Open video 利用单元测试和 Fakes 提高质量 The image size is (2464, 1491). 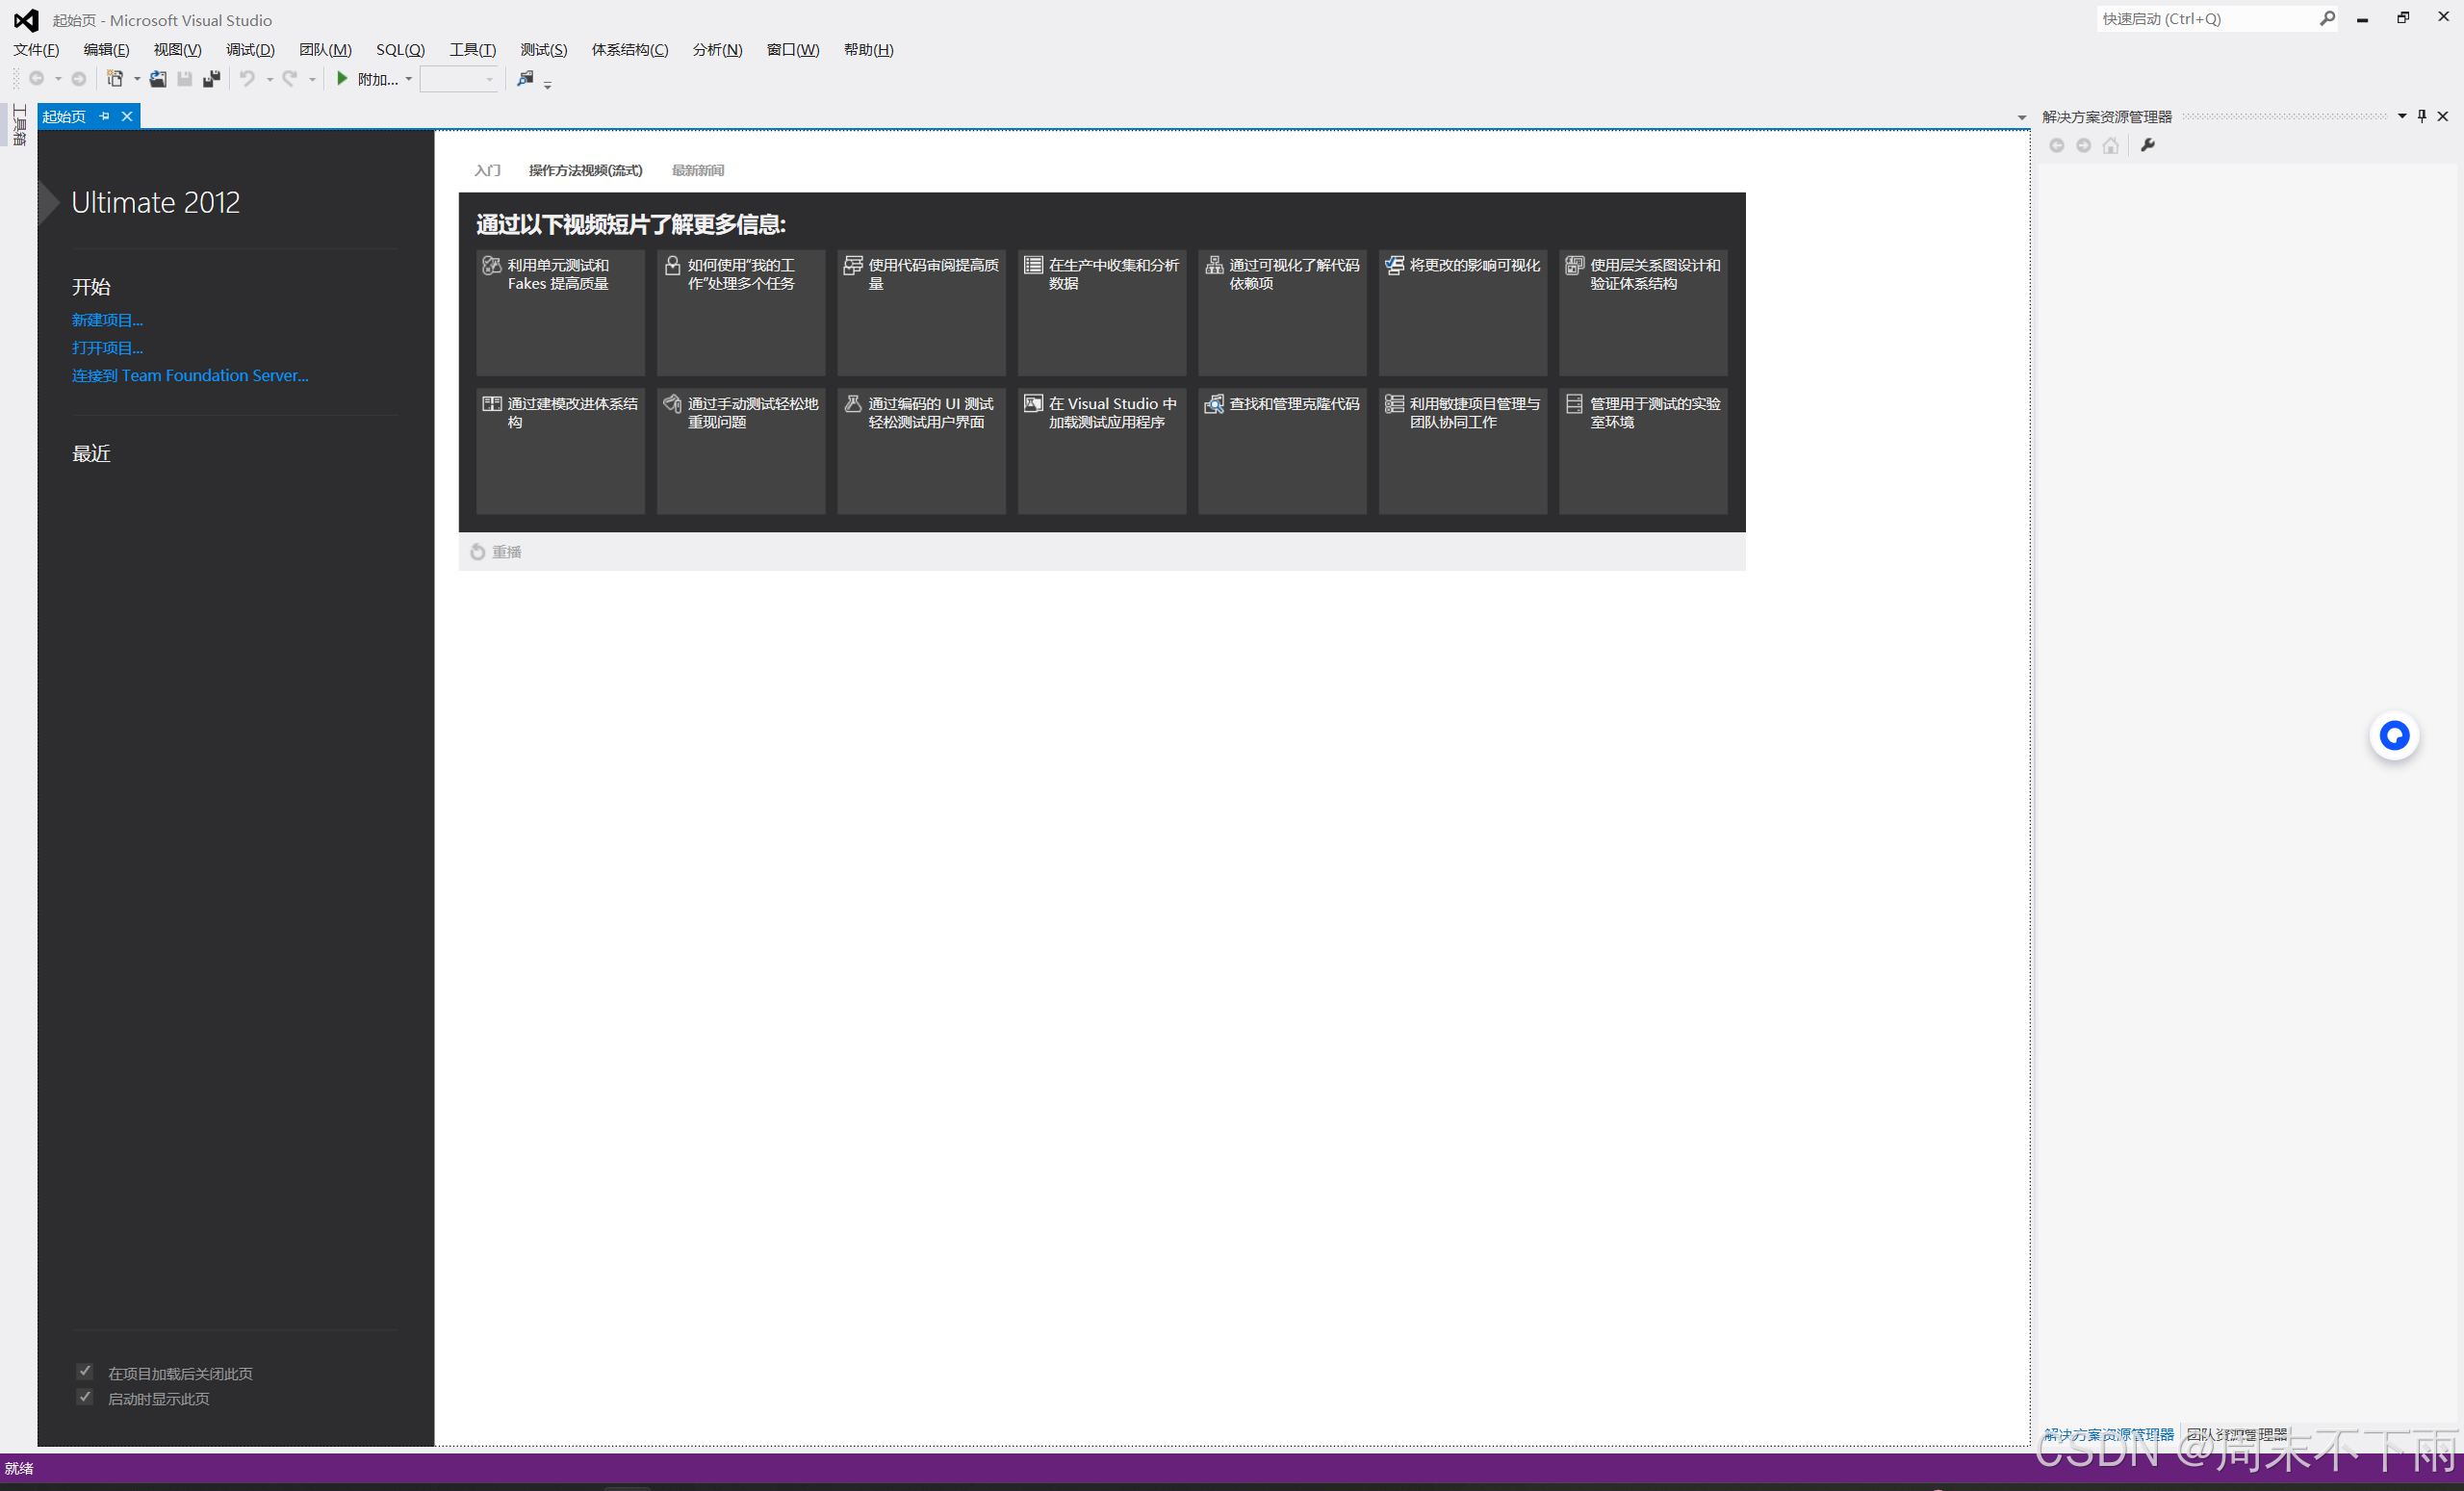tap(560, 313)
